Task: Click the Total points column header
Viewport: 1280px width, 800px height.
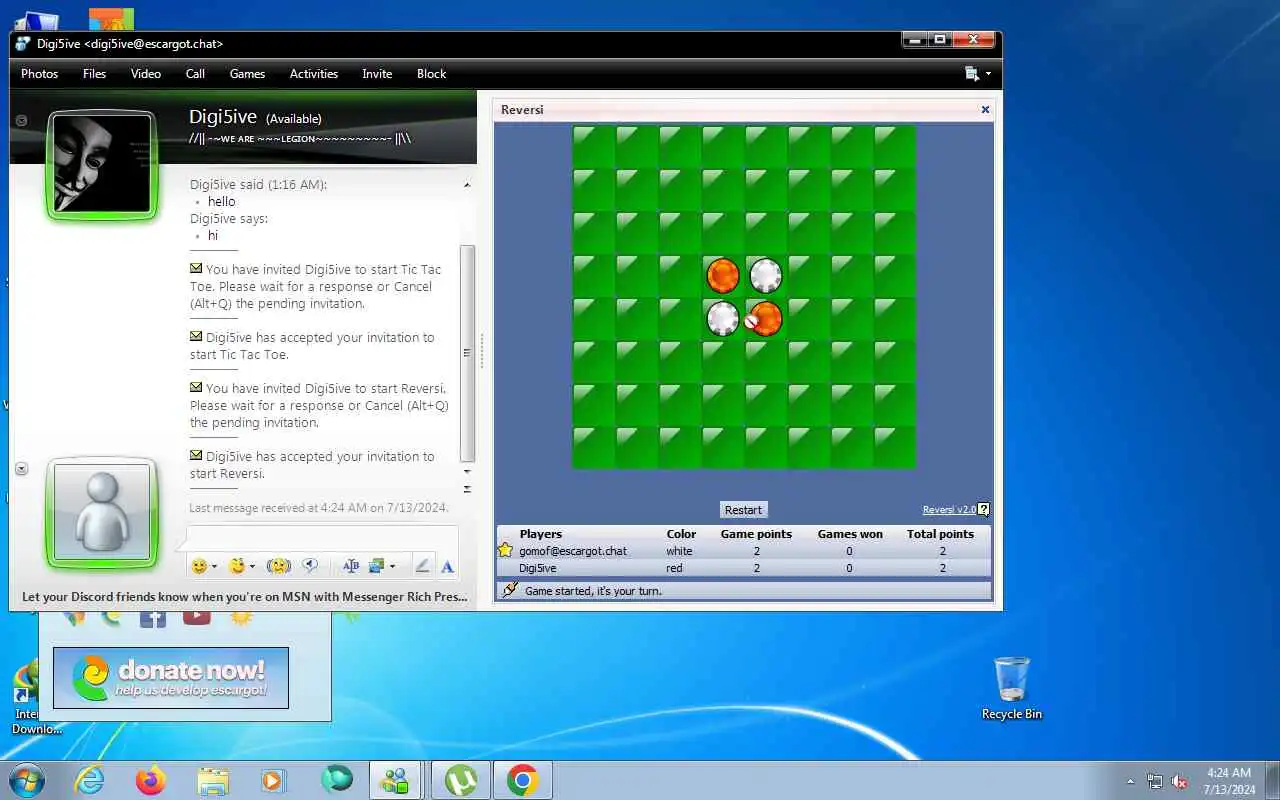Action: tap(940, 534)
